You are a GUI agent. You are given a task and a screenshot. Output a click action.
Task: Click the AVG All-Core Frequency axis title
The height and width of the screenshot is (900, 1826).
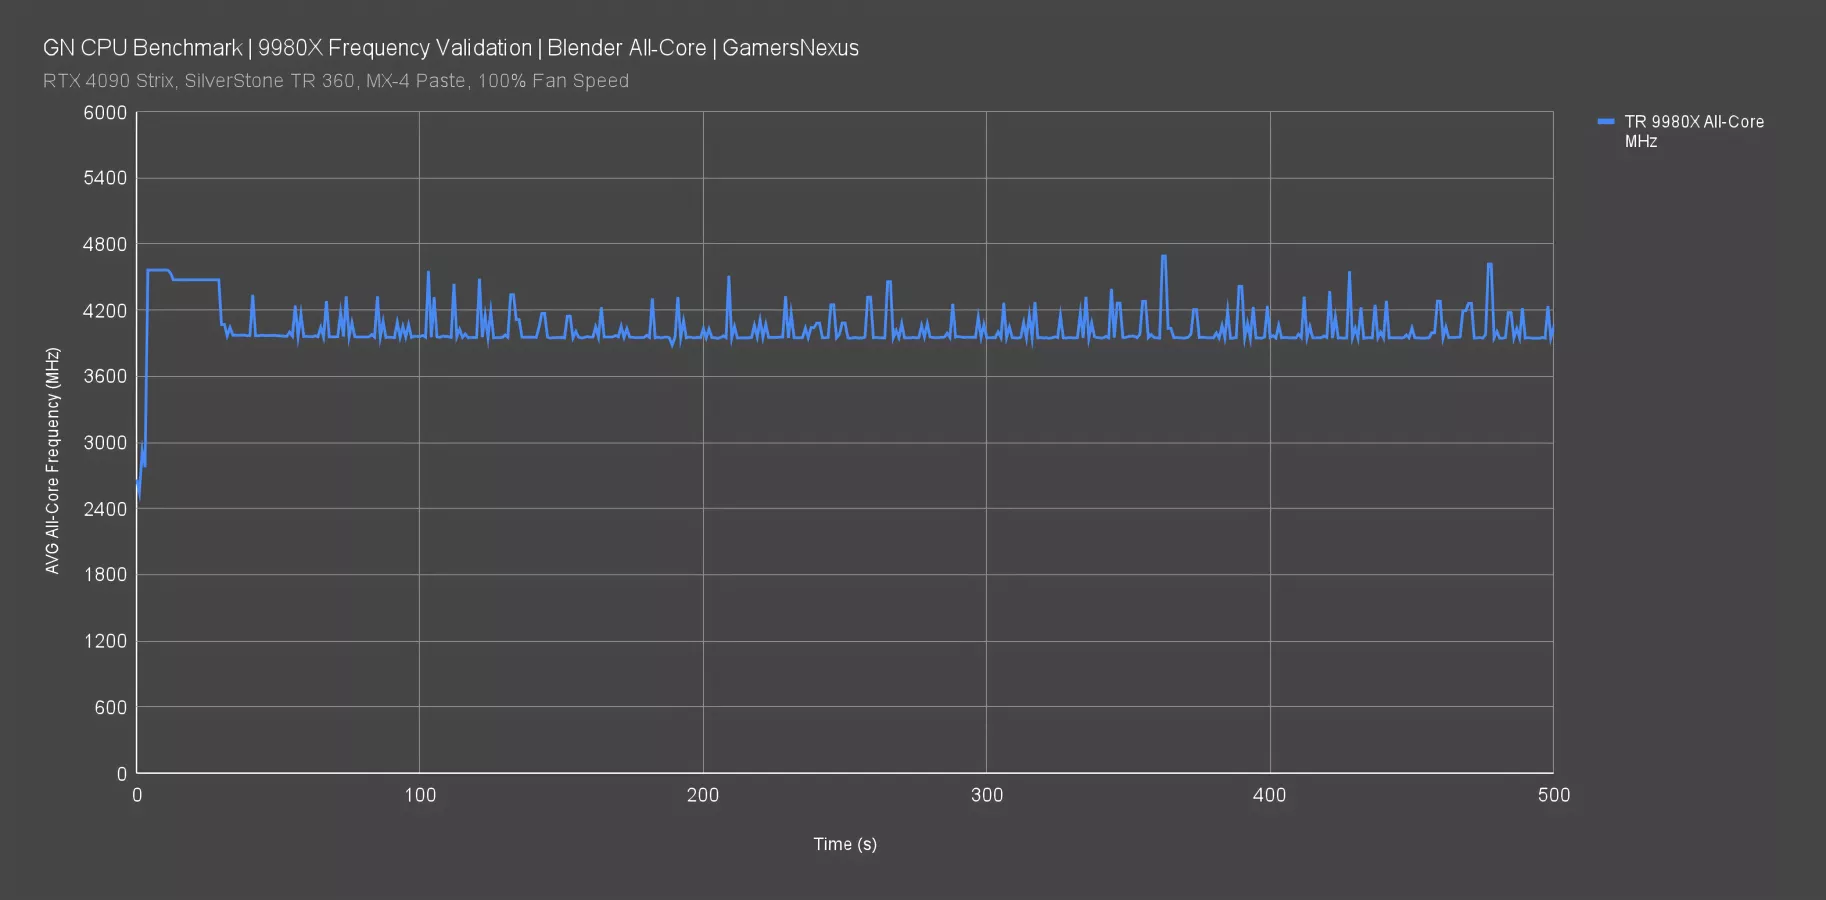[52, 460]
